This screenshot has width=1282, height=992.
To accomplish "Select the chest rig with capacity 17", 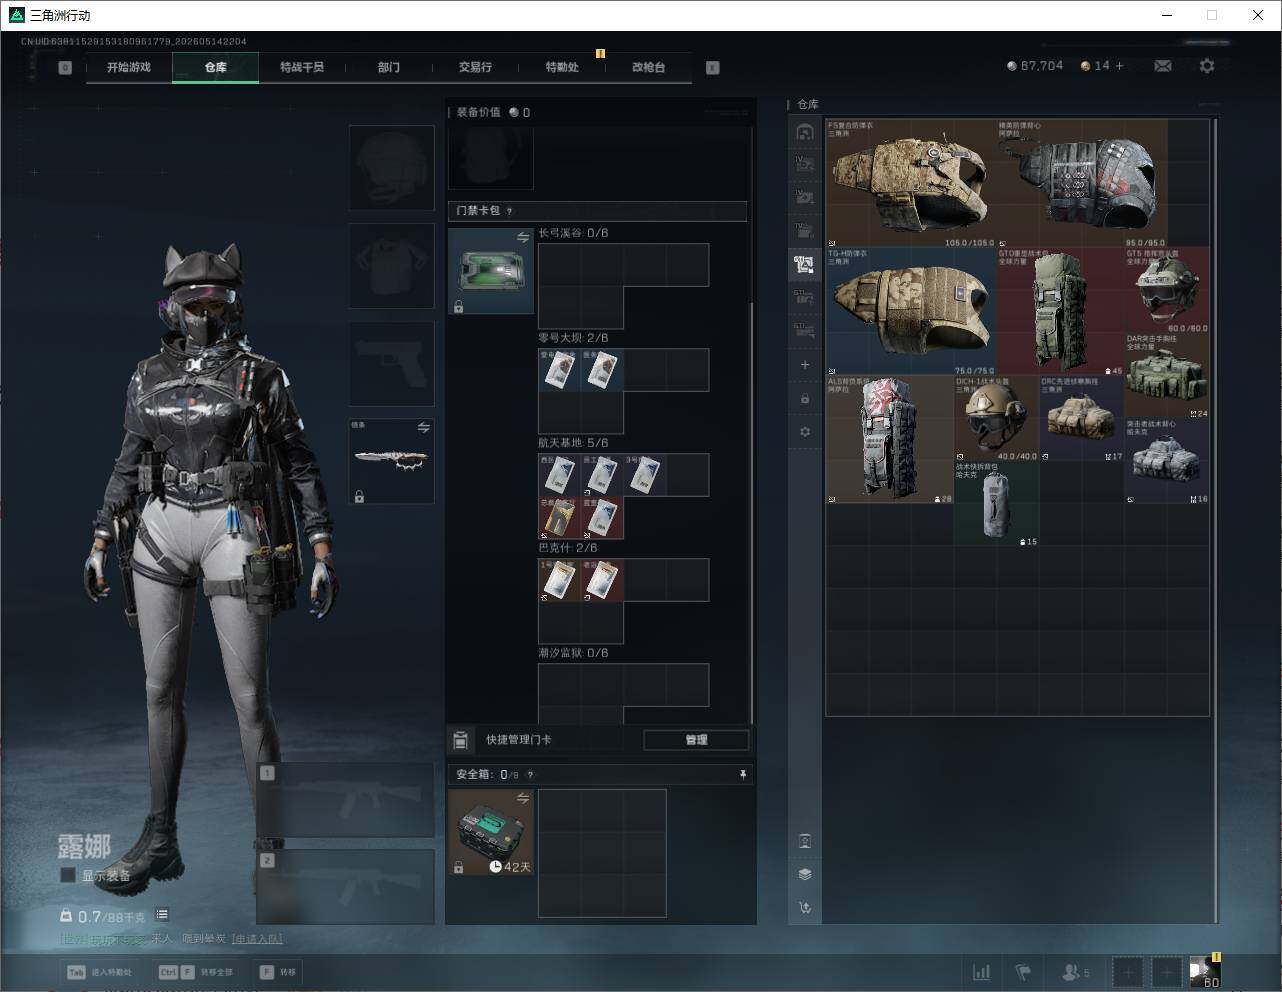I will (x=1082, y=419).
